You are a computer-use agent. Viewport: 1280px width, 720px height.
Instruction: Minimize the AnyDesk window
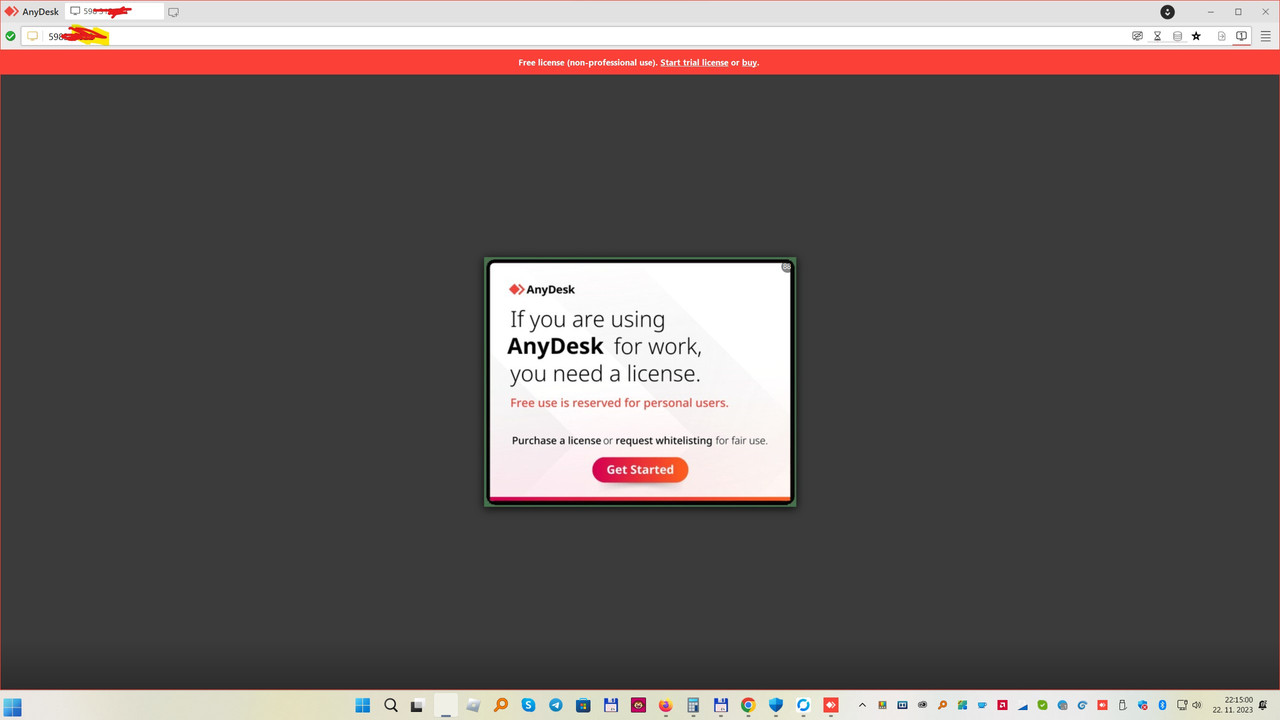(x=1211, y=12)
